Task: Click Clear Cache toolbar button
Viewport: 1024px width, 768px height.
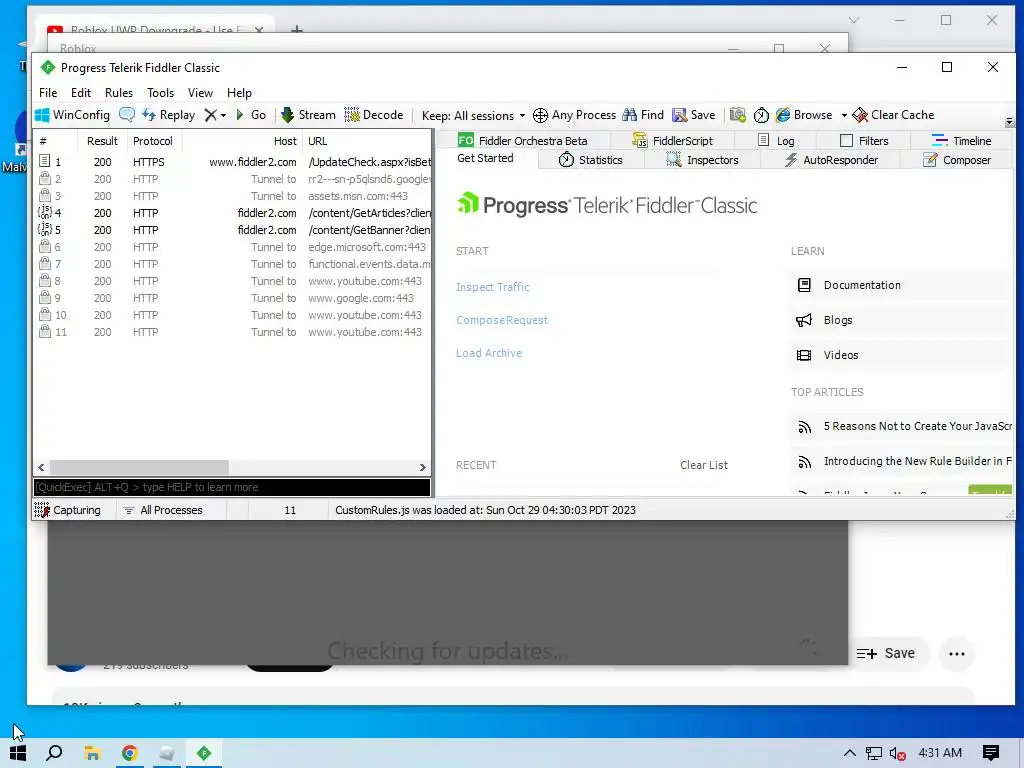Action: click(893, 115)
